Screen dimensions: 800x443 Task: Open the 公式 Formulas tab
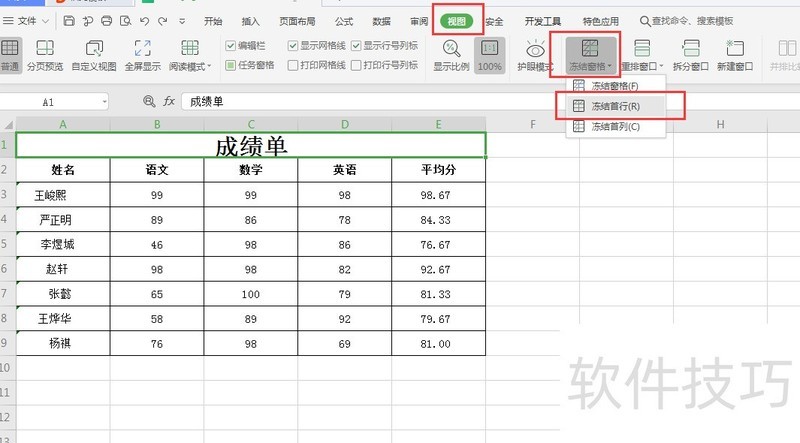pos(344,21)
